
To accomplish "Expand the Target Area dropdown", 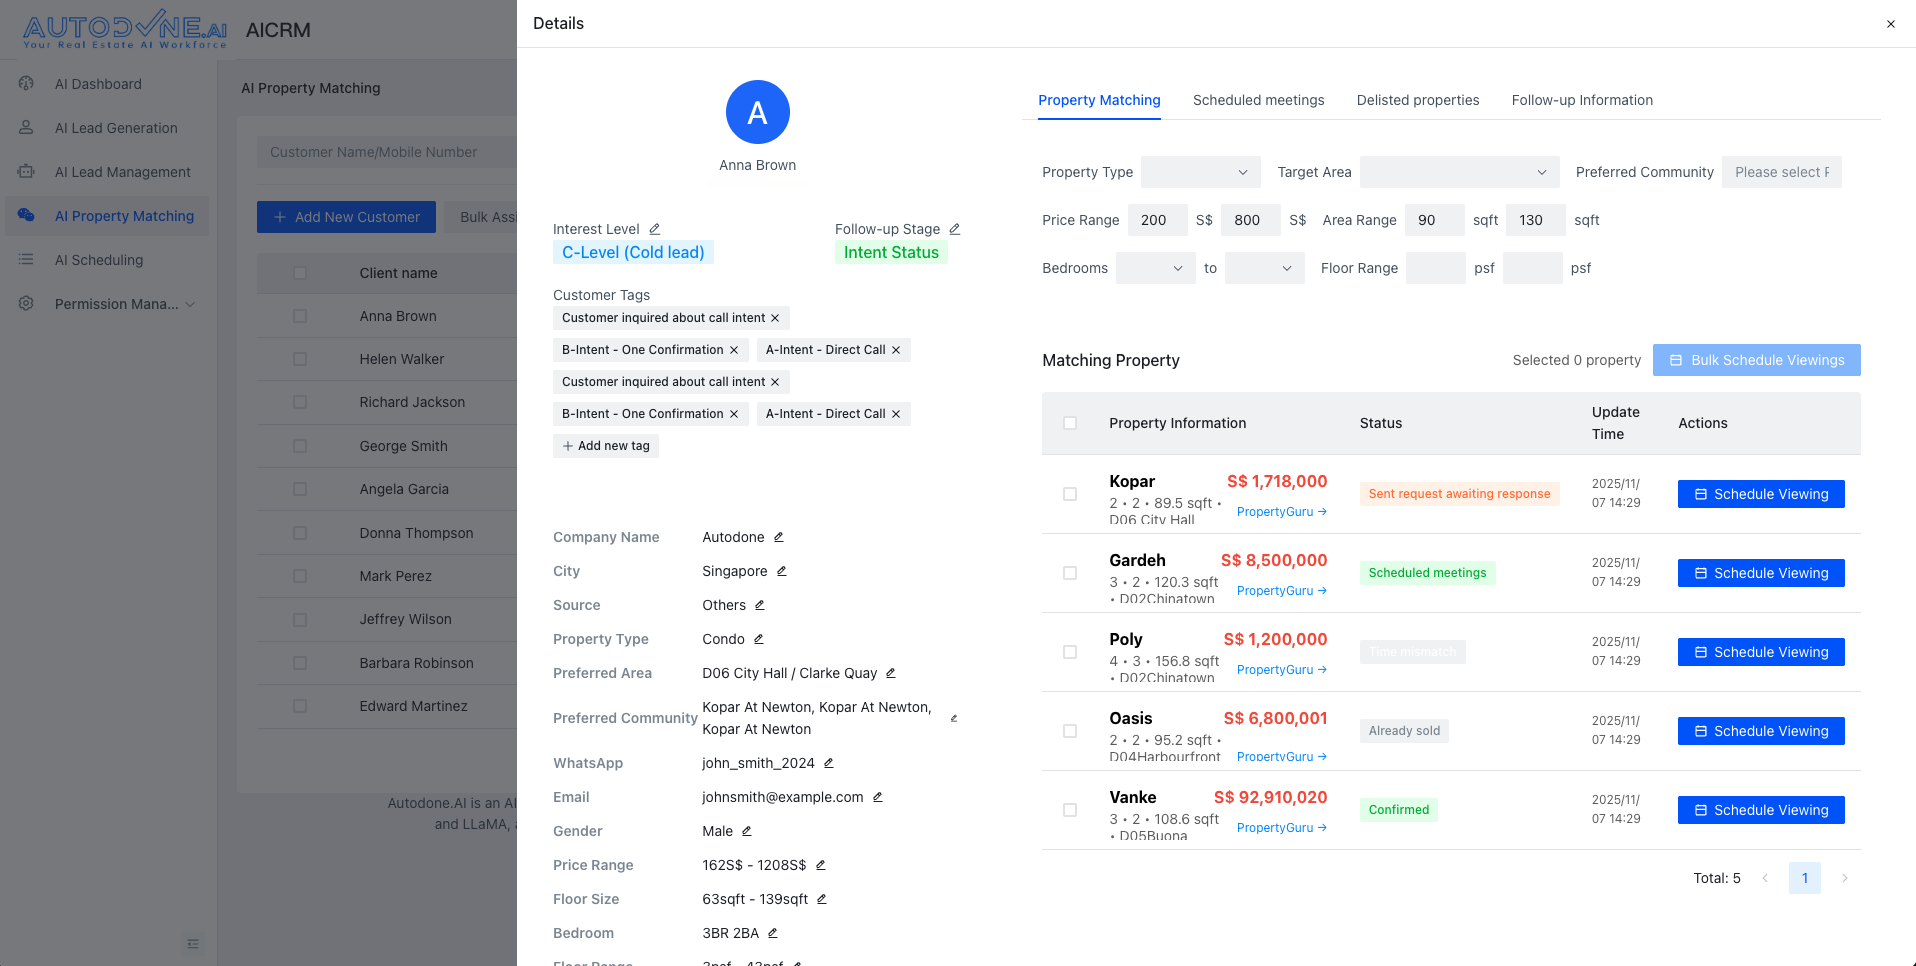I will point(1459,172).
